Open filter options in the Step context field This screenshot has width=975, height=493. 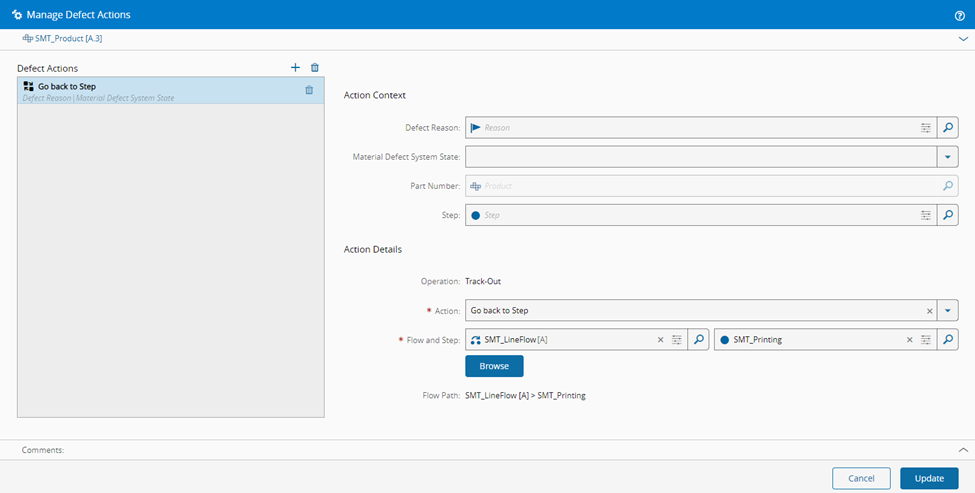point(926,215)
